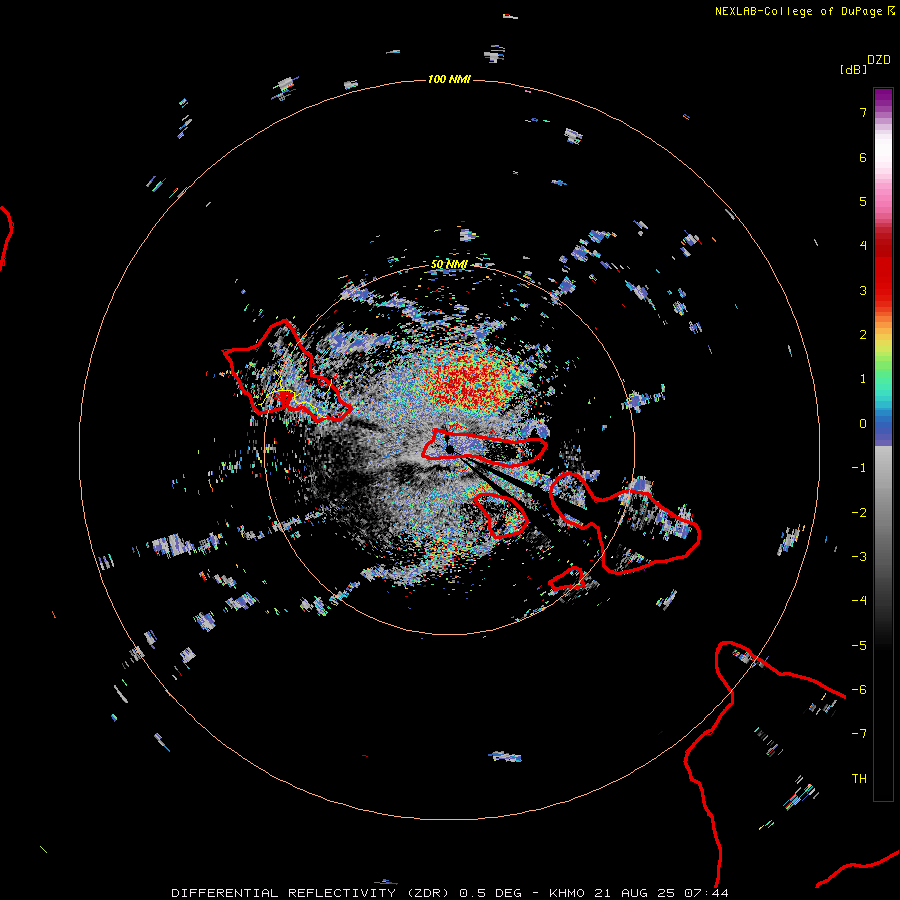Click the white-pink top band of color bar
Screen dimensions: 900x900
pos(883,154)
